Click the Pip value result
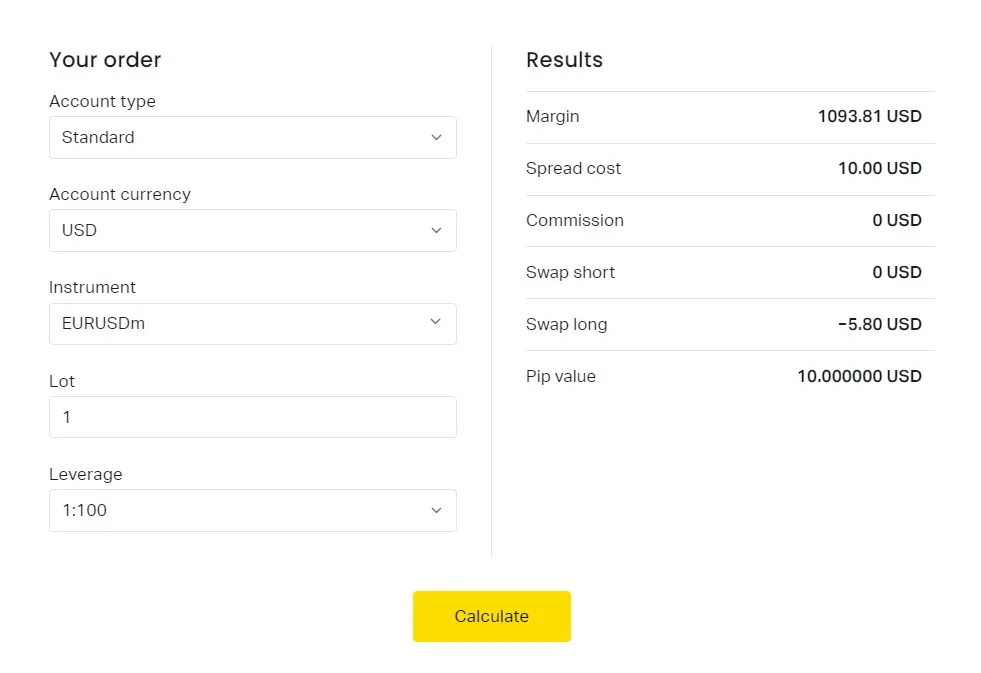 pyautogui.click(x=860, y=376)
